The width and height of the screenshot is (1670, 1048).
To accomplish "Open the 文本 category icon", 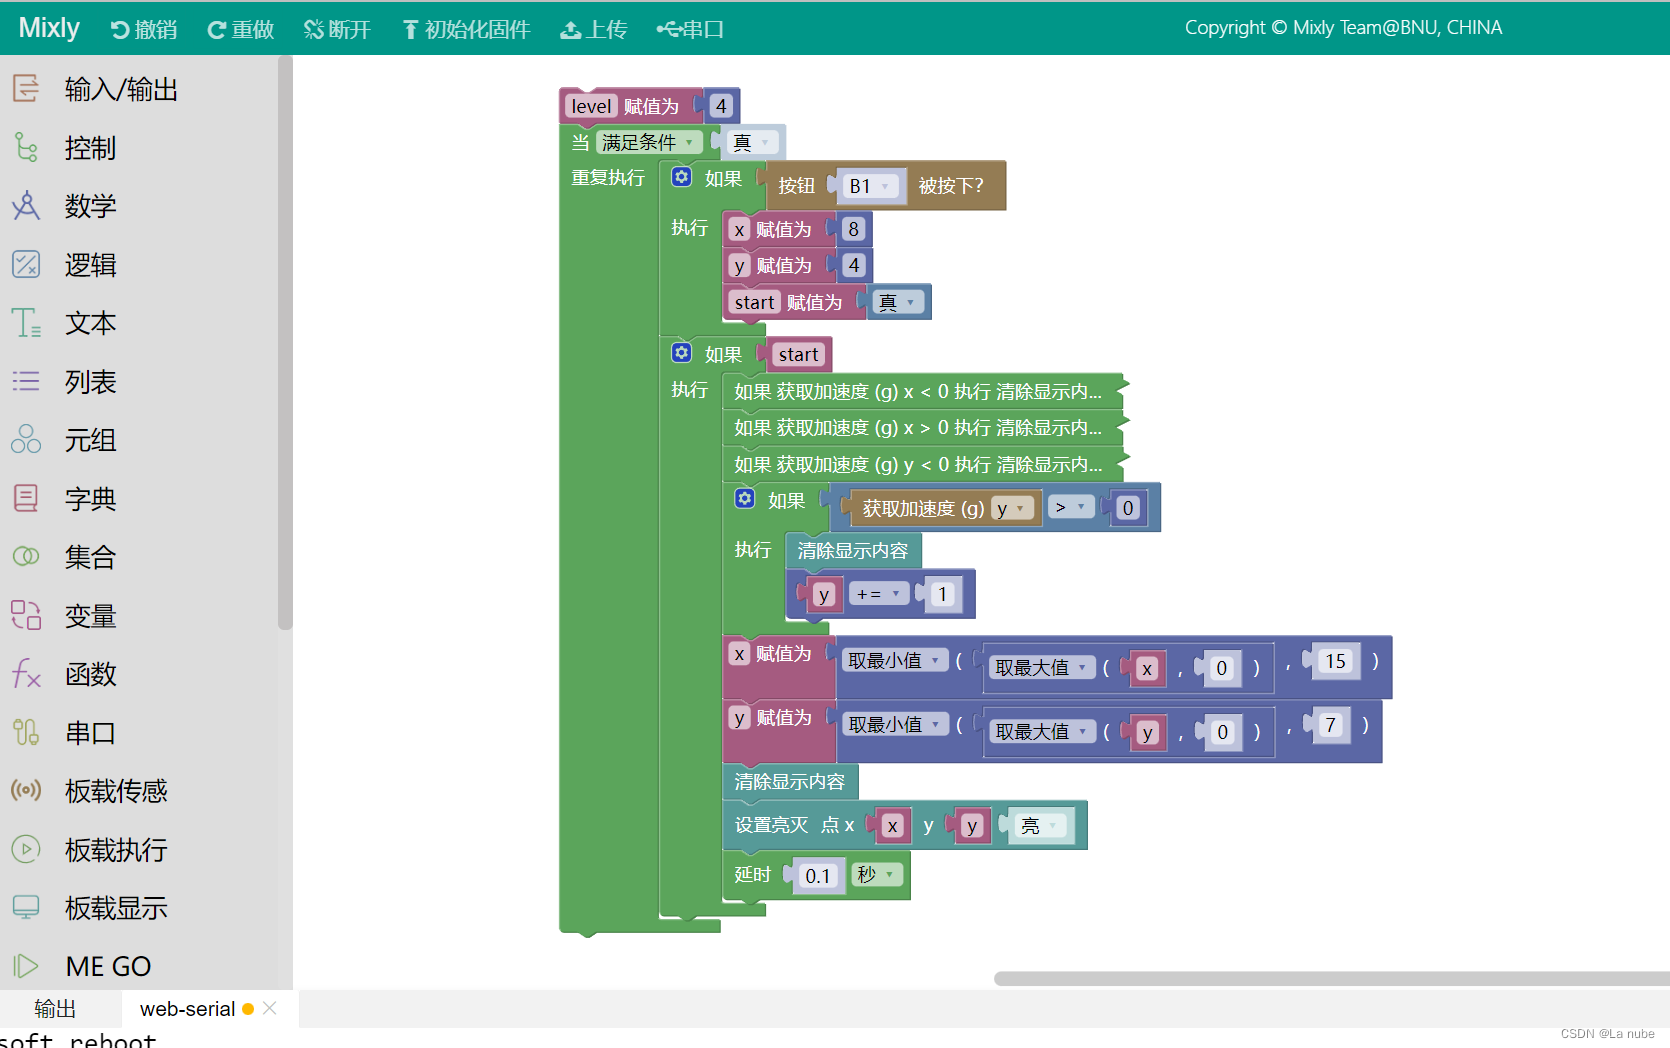I will tap(26, 323).
